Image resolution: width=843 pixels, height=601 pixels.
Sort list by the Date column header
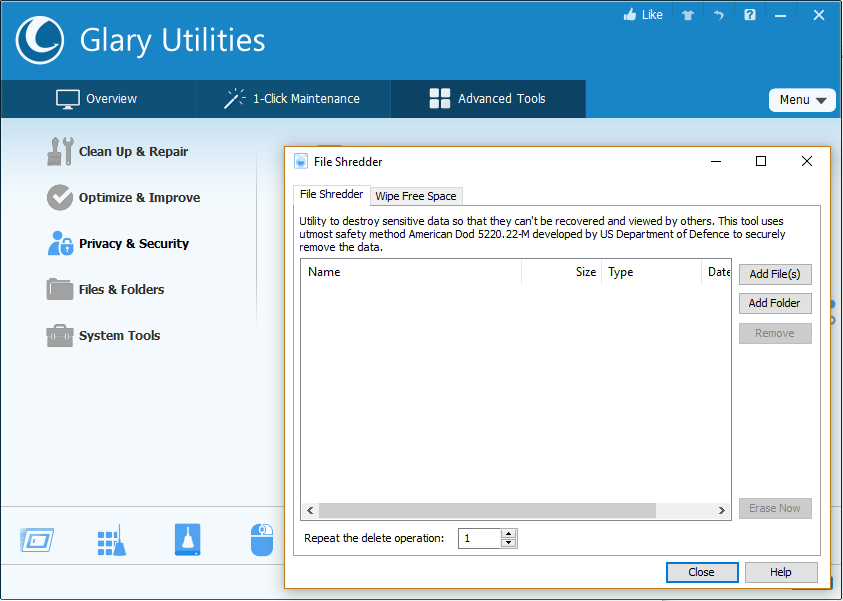(716, 272)
